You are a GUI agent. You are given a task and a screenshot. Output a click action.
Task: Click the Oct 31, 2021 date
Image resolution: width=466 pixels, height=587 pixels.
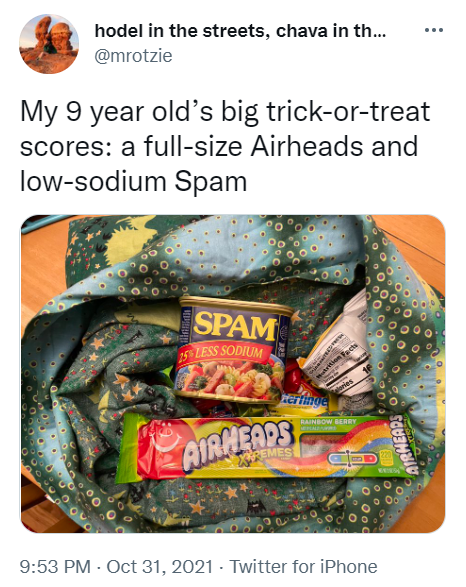159,566
